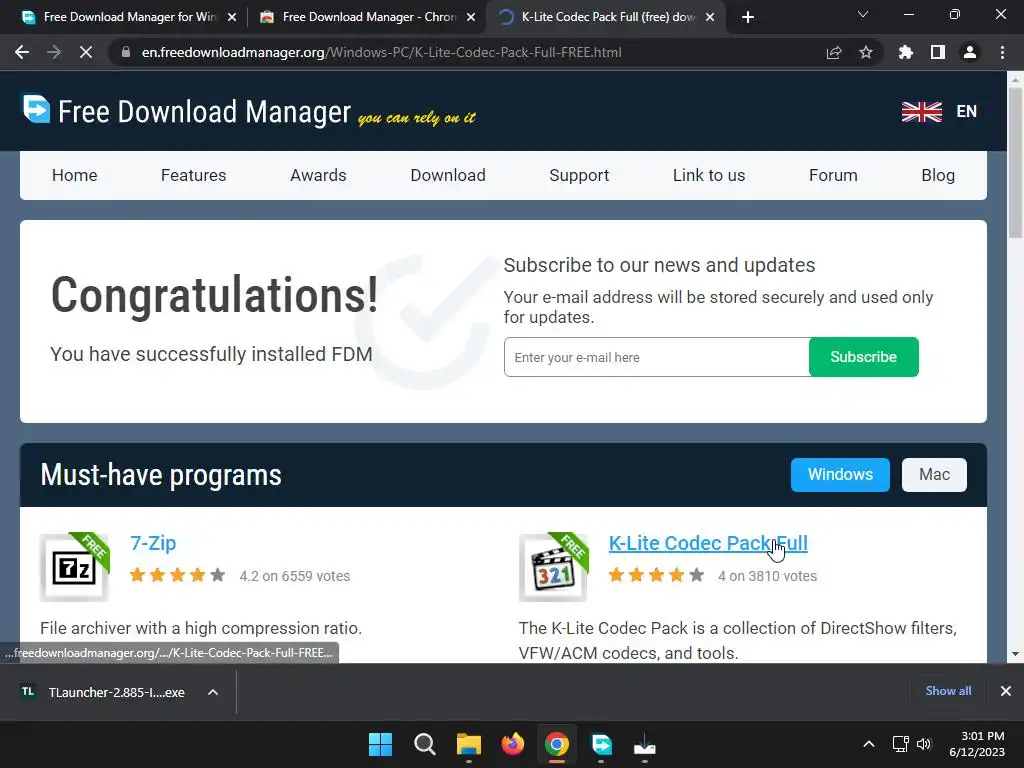Open the Features page
The height and width of the screenshot is (768, 1024).
click(193, 175)
